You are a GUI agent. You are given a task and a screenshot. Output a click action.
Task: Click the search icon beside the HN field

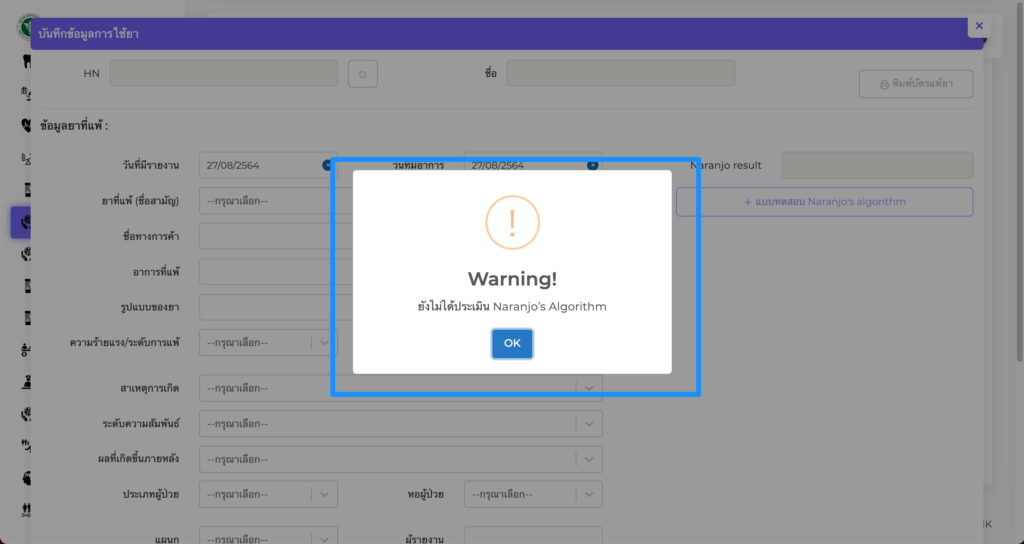(363, 74)
